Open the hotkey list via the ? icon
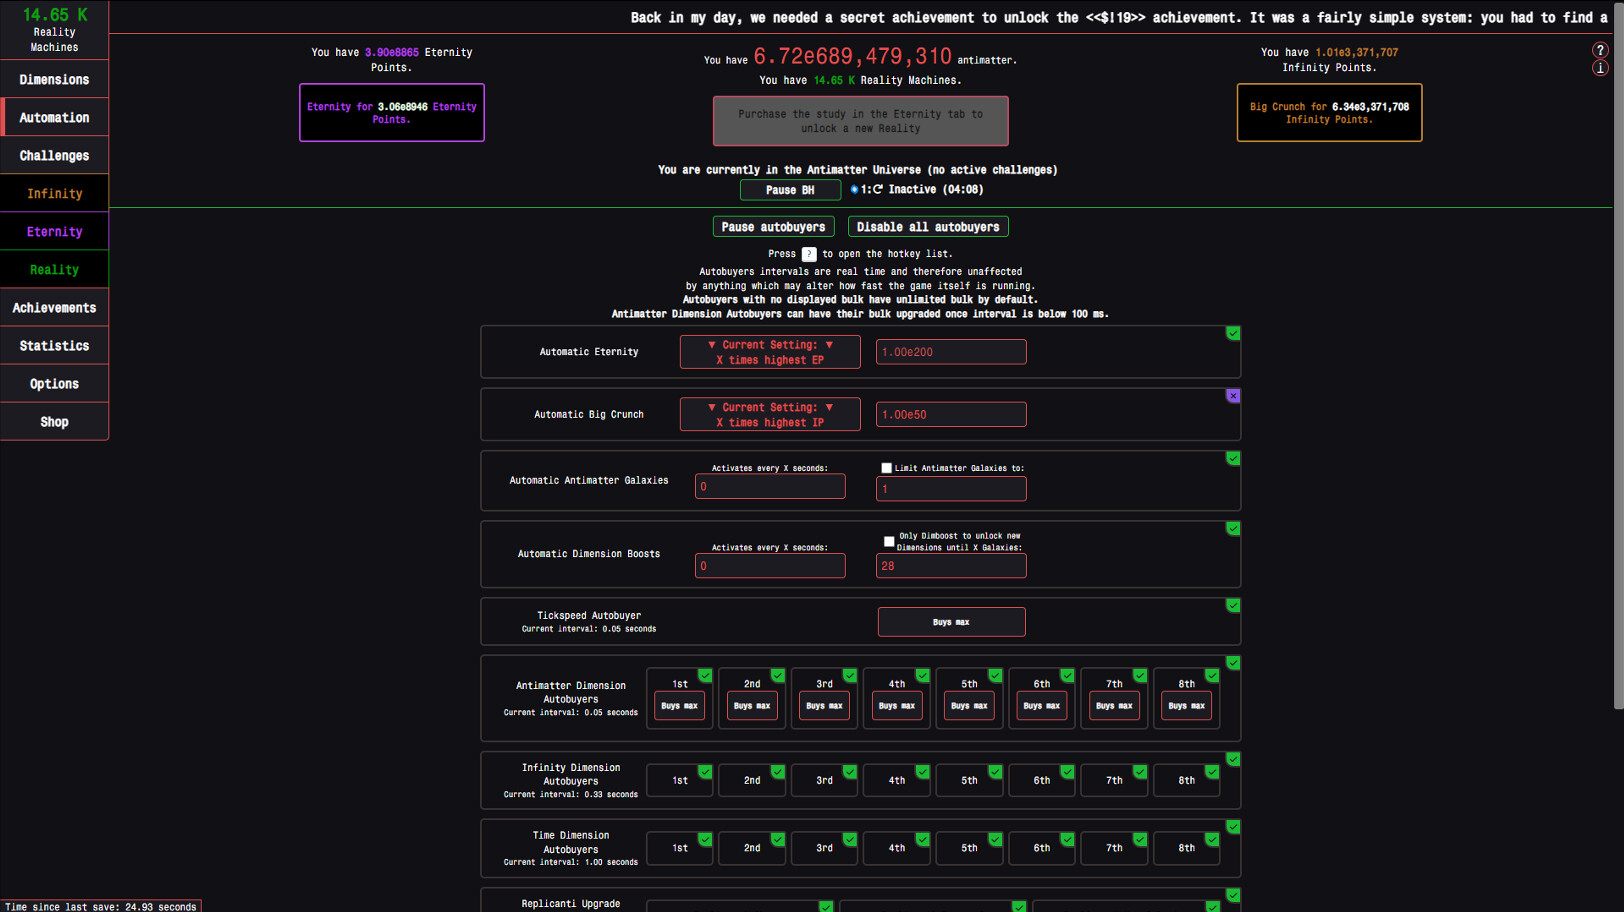 click(x=808, y=253)
